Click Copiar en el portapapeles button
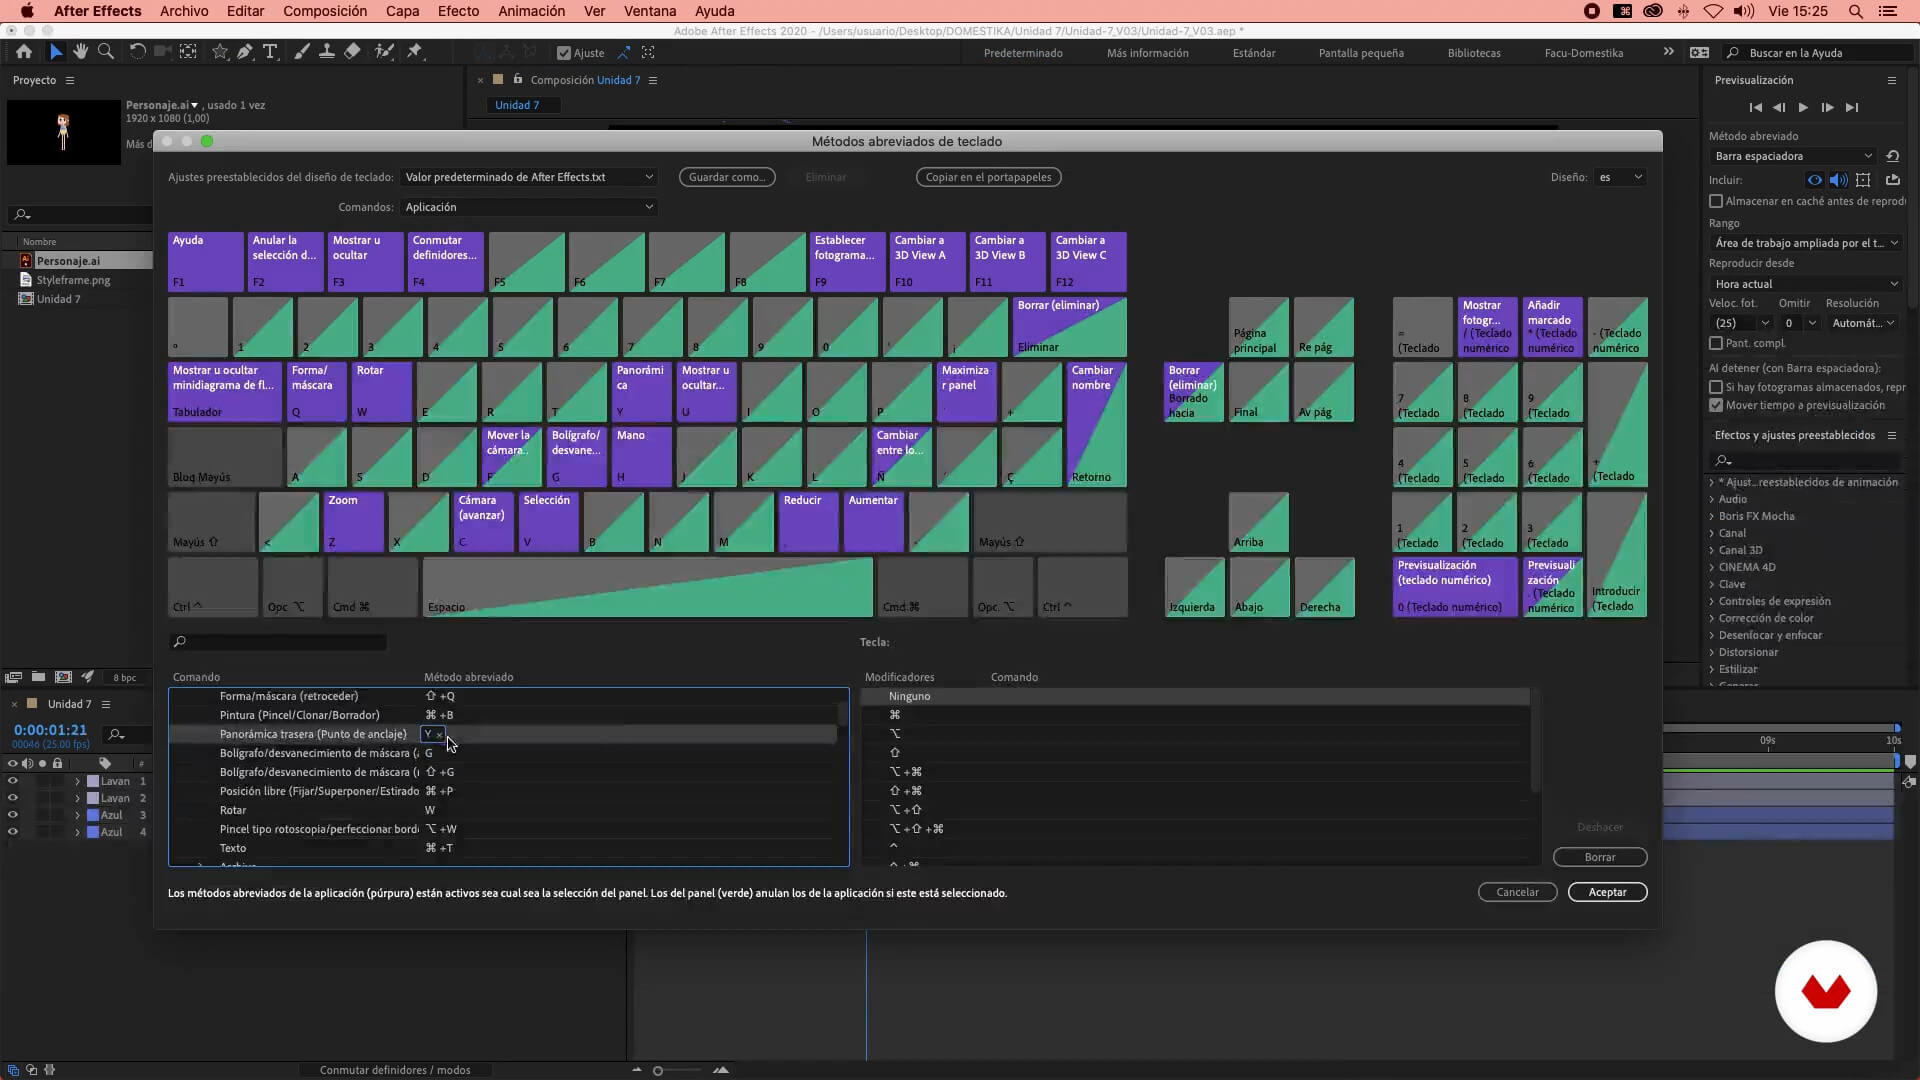Screen dimensions: 1920x1080 click(x=988, y=177)
